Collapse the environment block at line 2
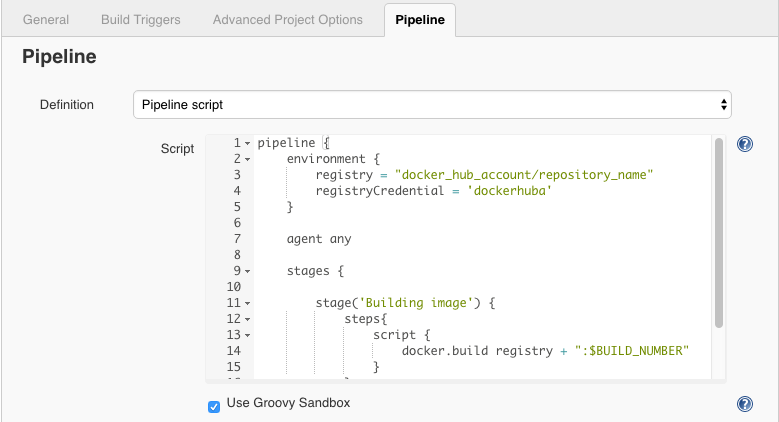Screen dimensions: 779x422 (248, 159)
